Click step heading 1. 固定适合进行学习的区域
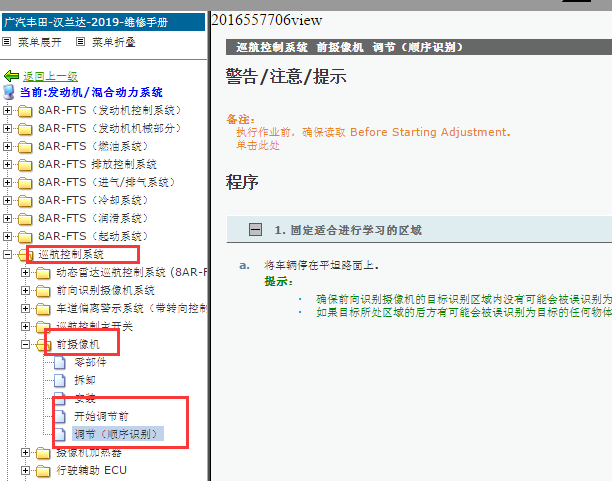Screen dimensions: 612x481 pyautogui.click(x=348, y=230)
